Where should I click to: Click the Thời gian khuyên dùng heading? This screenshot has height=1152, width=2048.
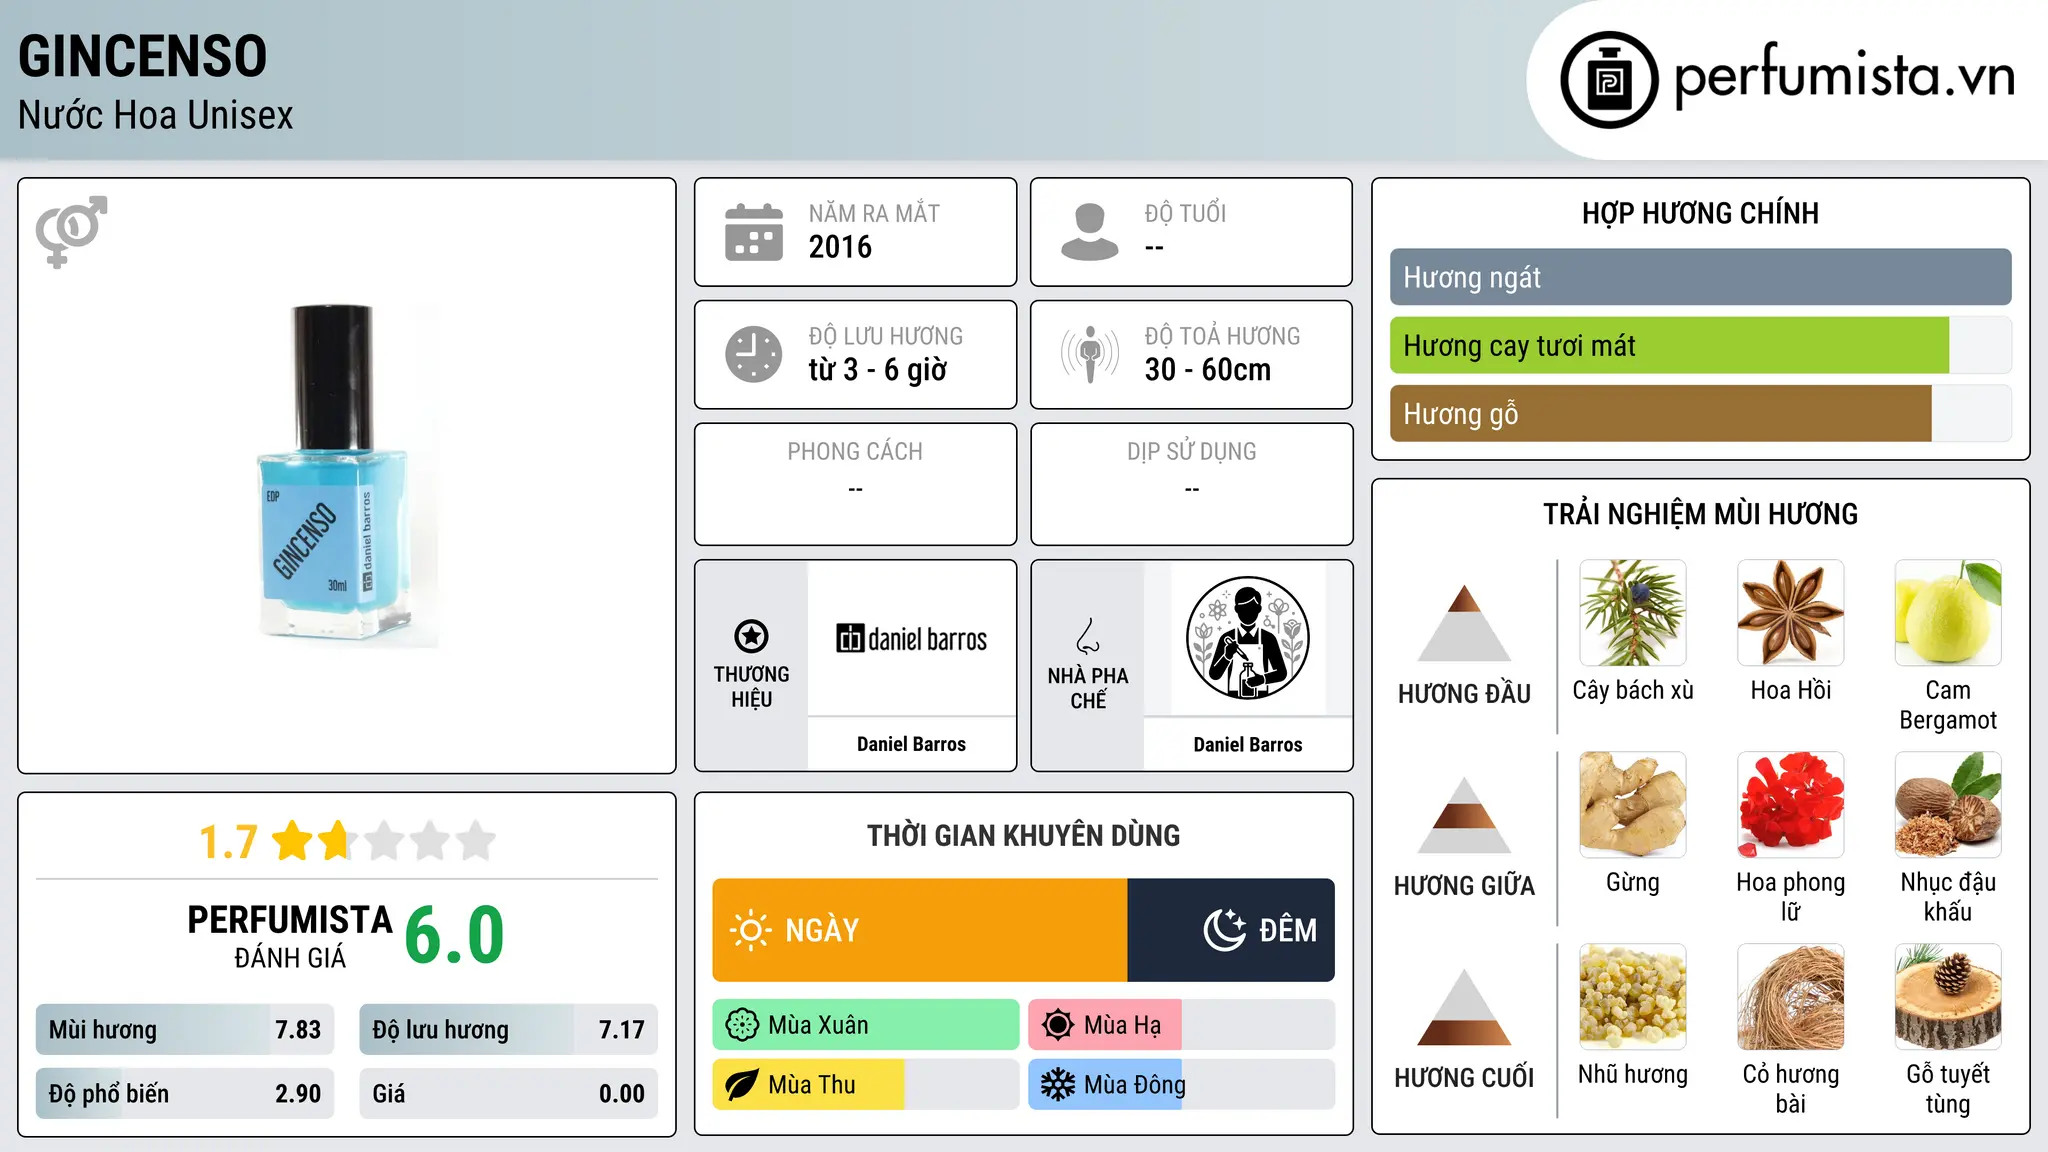tap(1024, 835)
